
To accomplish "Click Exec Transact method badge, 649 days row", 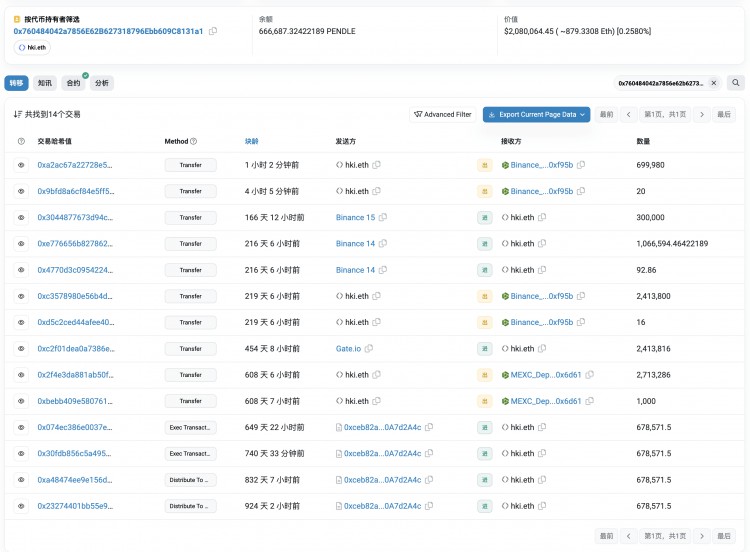I will click(x=190, y=427).
